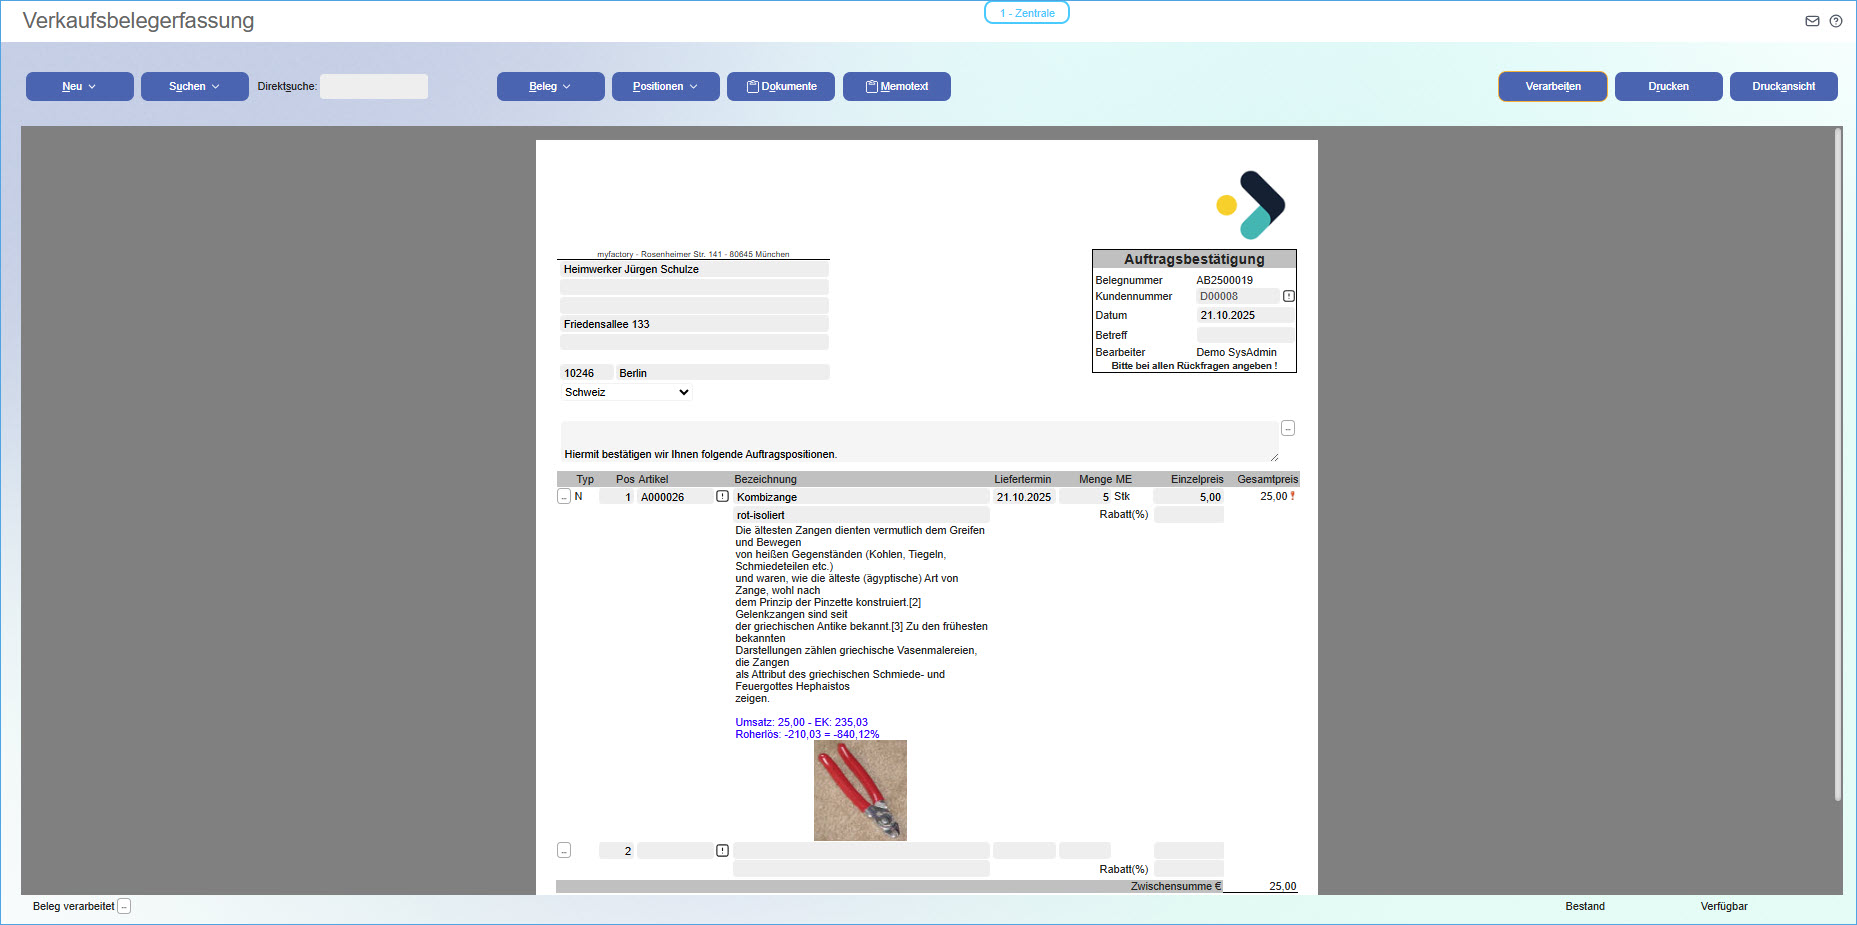Screen dimensions: 1857x925
Task: Open the Druckansicht preview
Action: 1784,86
